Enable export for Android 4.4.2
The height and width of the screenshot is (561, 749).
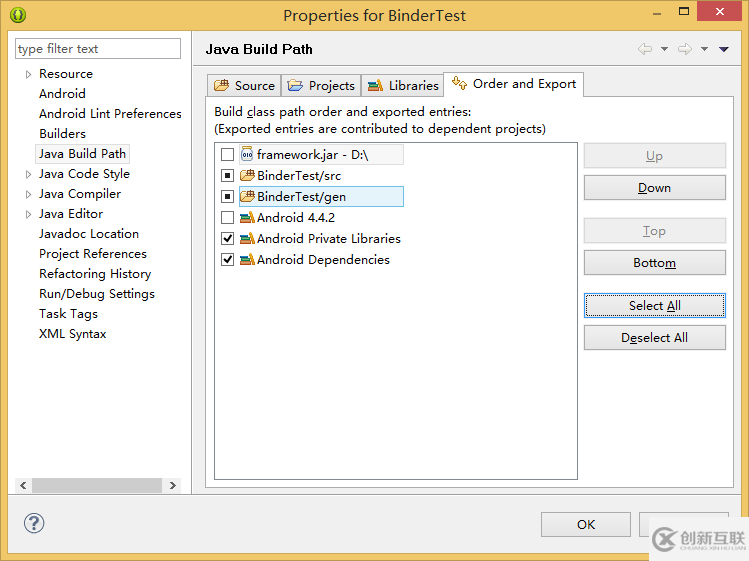[x=227, y=217]
